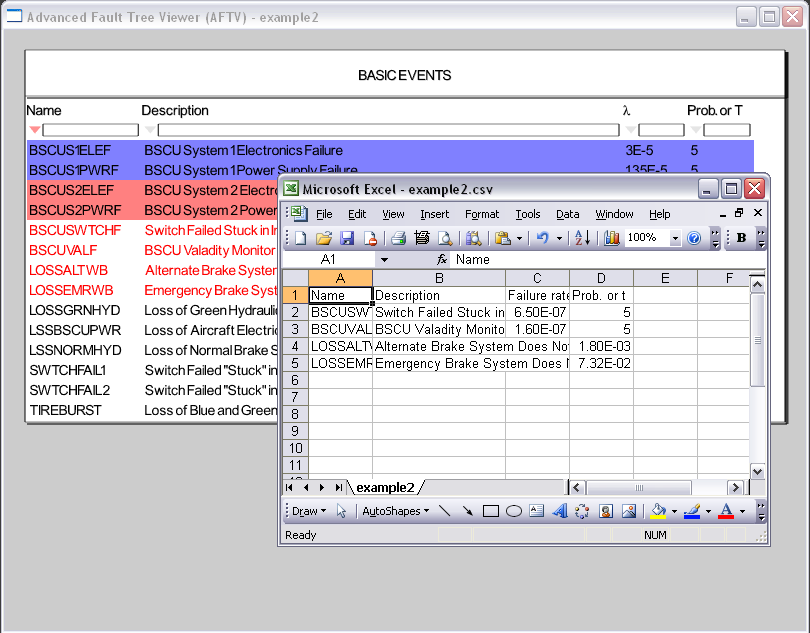Click the Description filter field in AFTV
Viewport: 810px width, 633px height.
[x=388, y=130]
